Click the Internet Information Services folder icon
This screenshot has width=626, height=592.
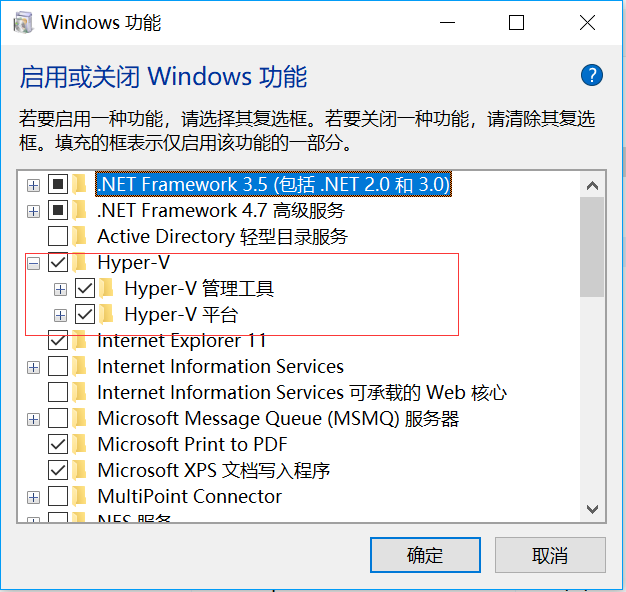point(79,367)
